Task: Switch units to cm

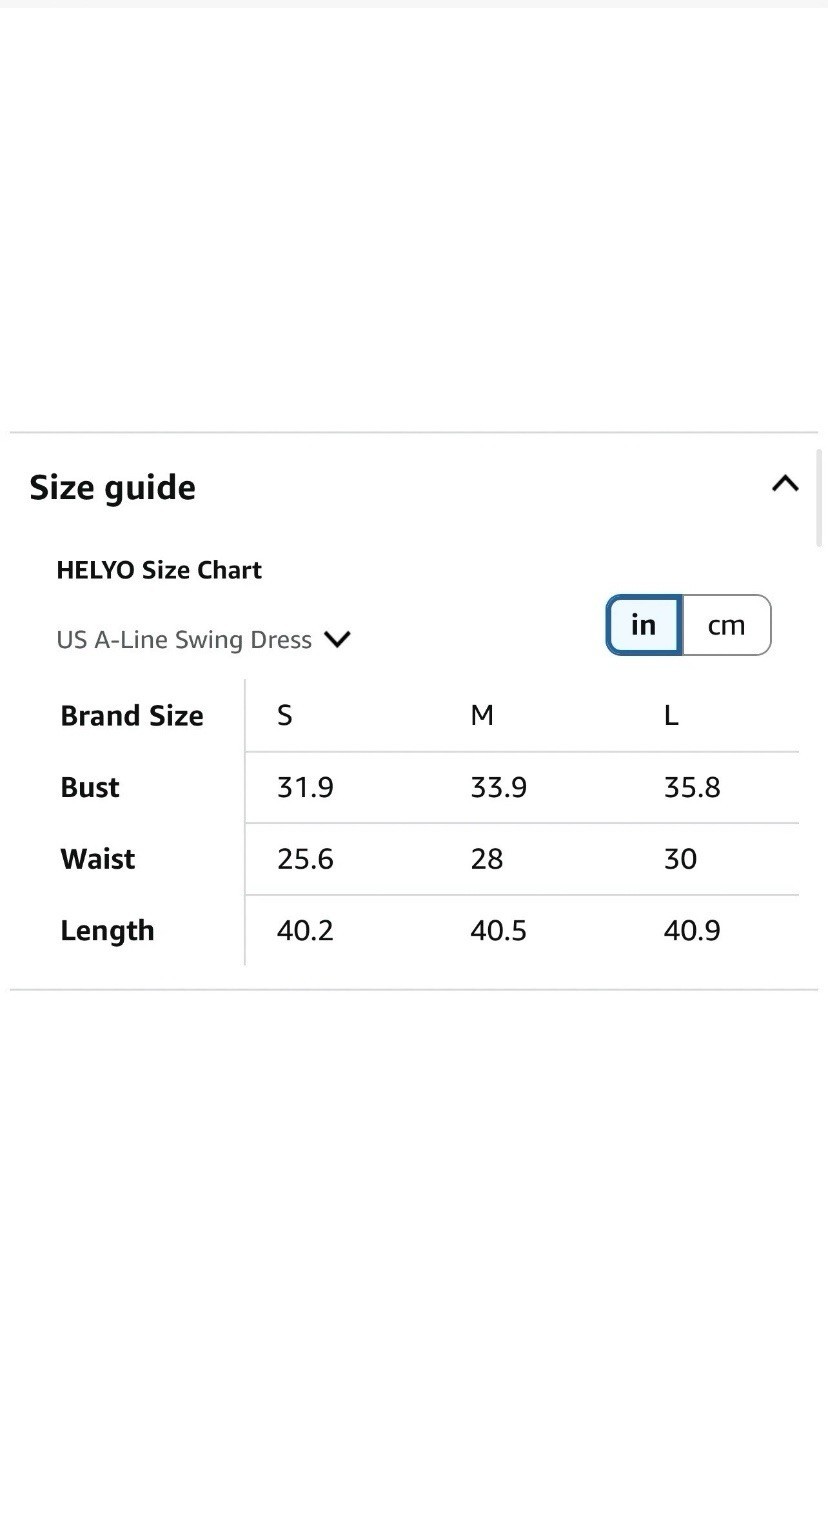Action: coord(726,625)
